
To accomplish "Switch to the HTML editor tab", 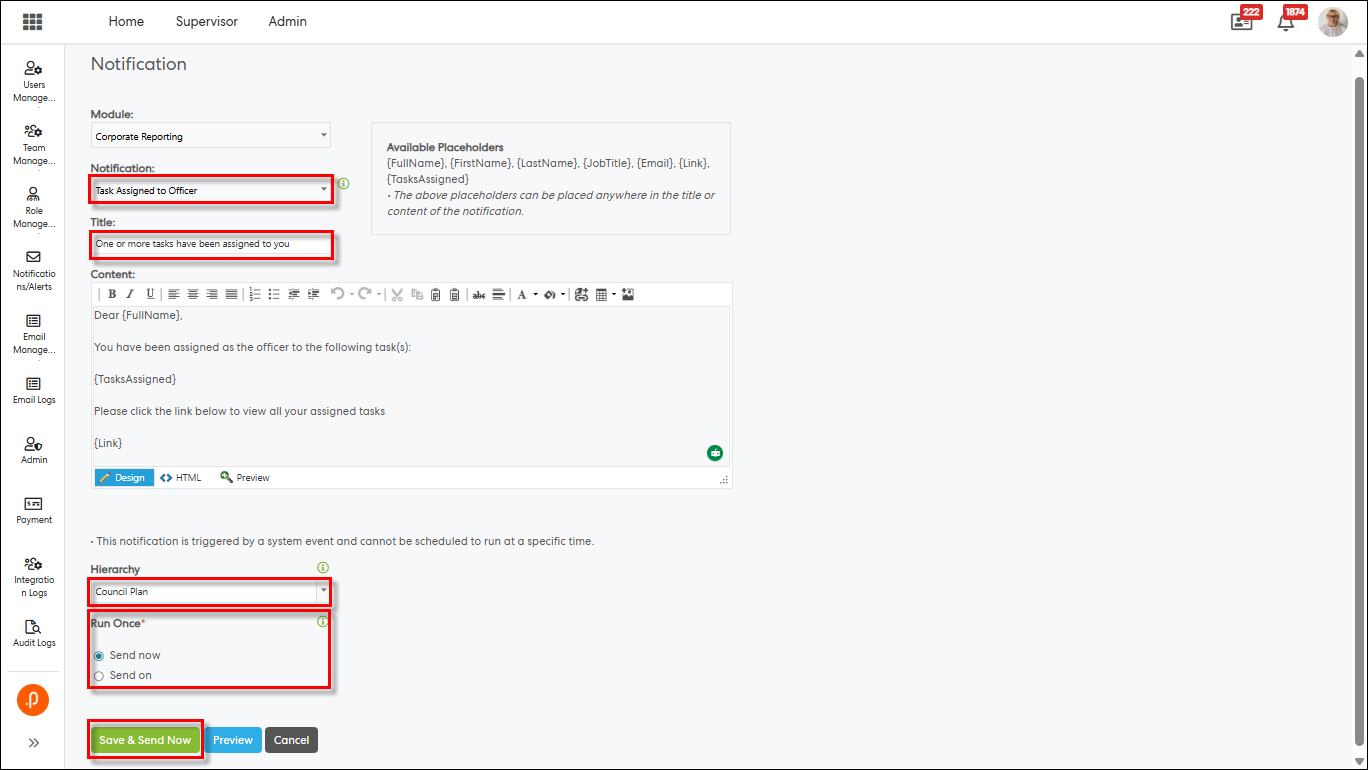I will pyautogui.click(x=181, y=478).
